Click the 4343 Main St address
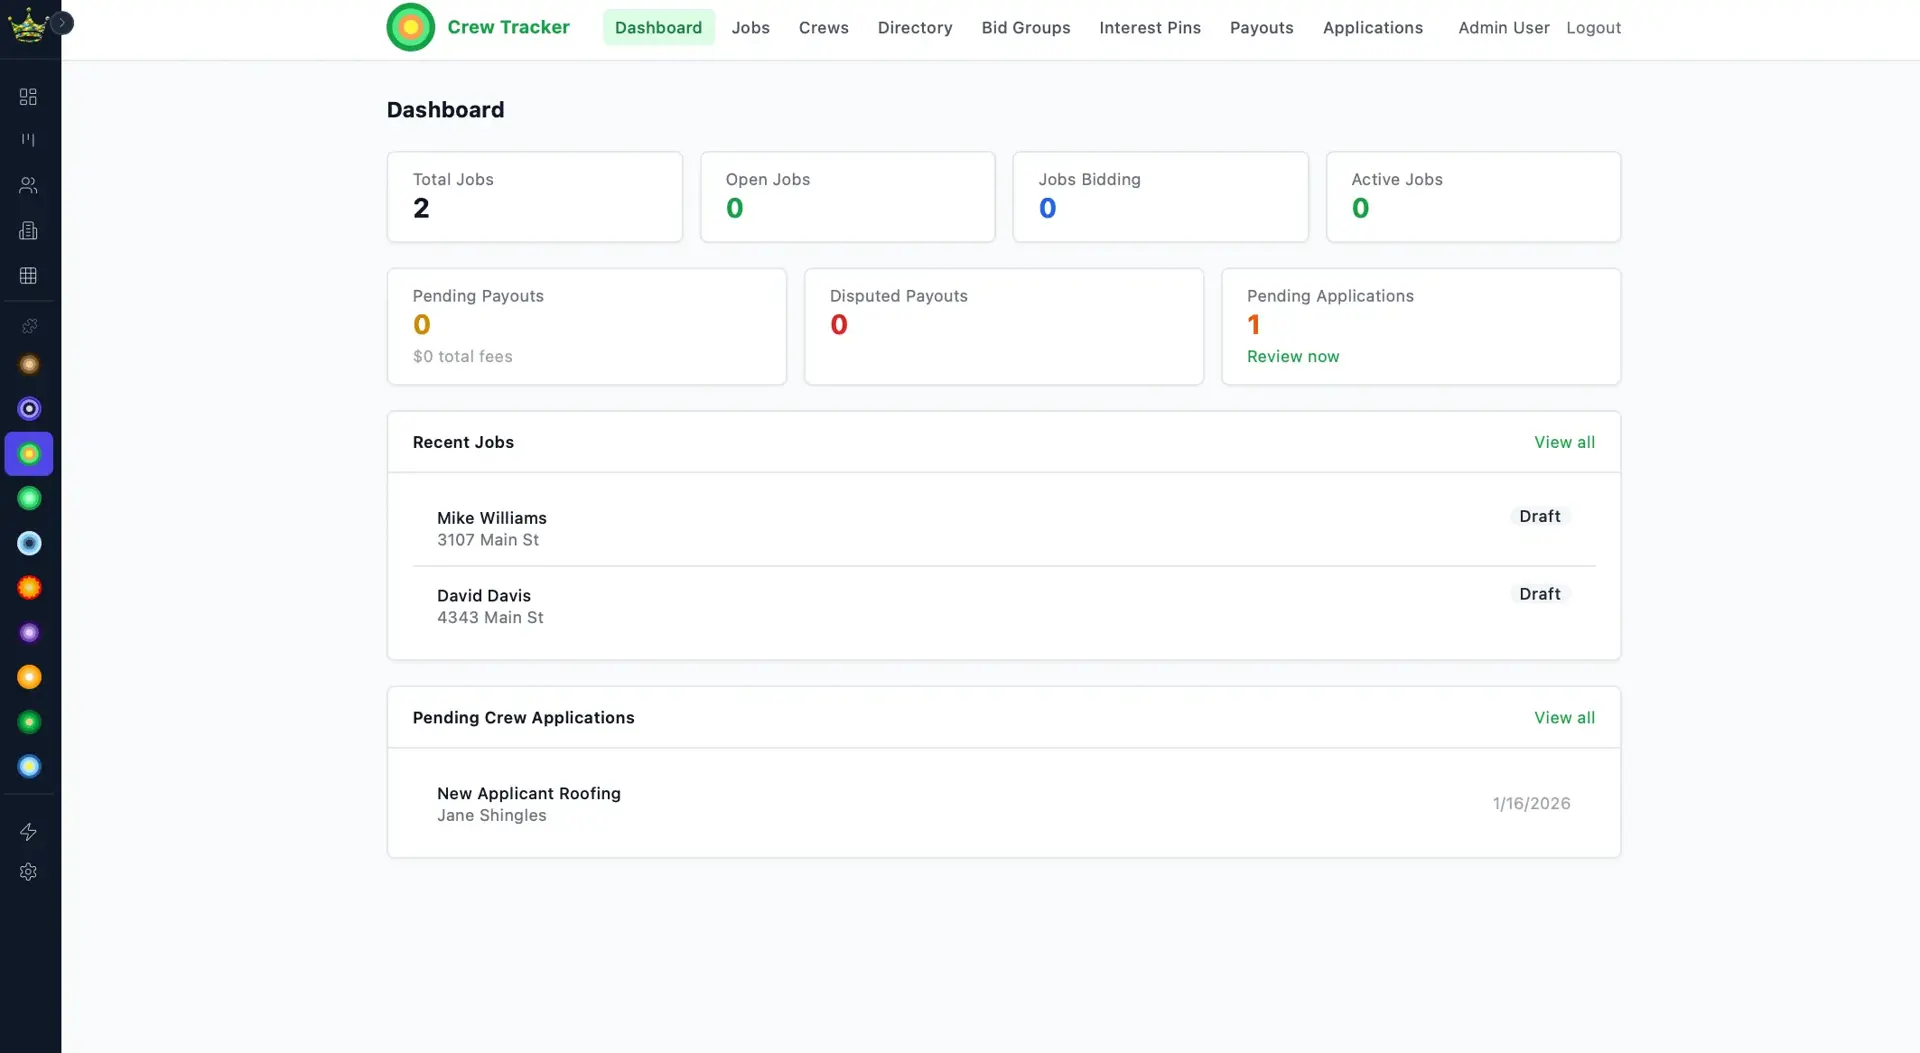 [x=490, y=618]
